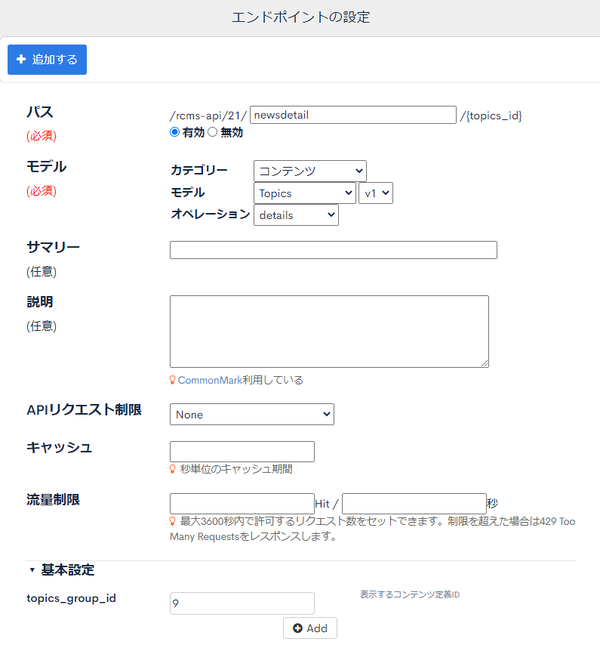Click the lightbulb icon beside 最大3600秒内 hint

tap(172, 521)
